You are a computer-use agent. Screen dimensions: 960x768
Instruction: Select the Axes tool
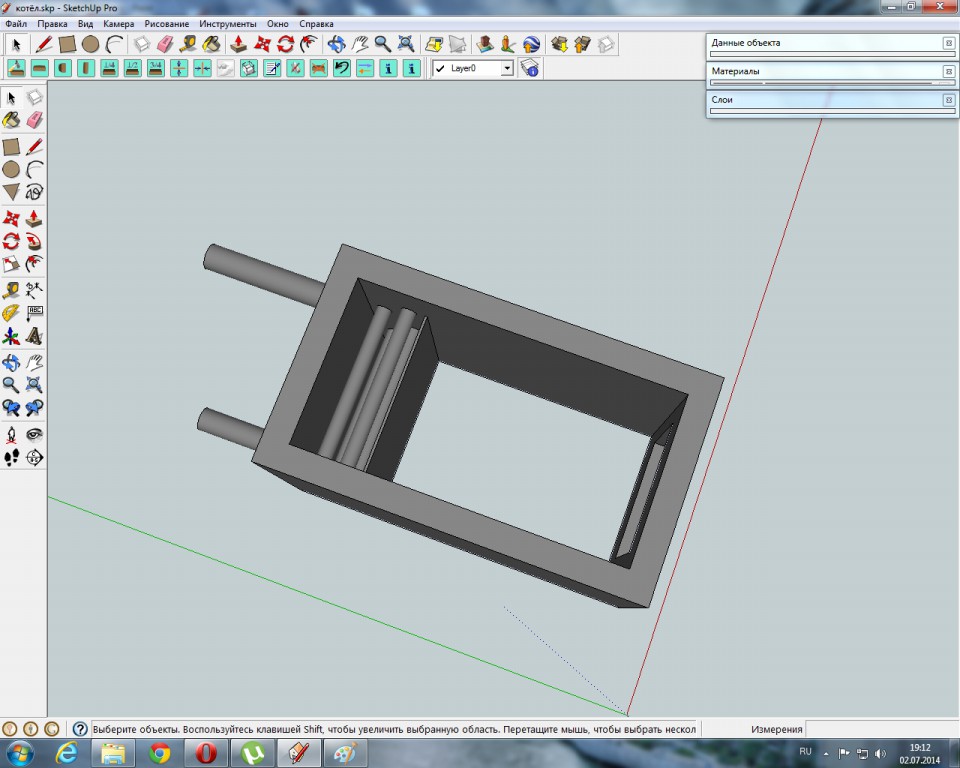point(11,335)
